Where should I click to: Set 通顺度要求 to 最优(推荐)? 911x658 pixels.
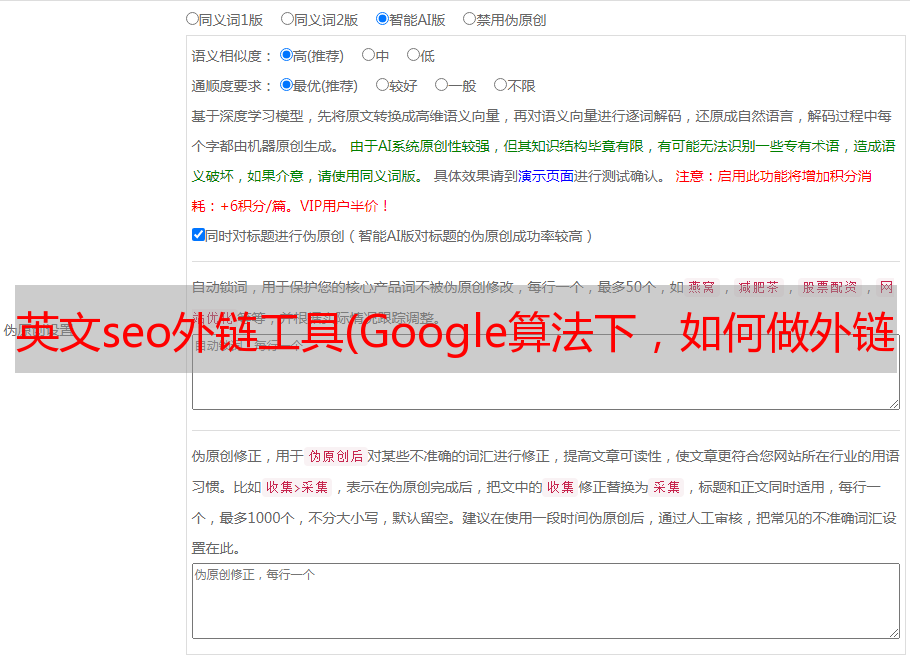(x=286, y=85)
